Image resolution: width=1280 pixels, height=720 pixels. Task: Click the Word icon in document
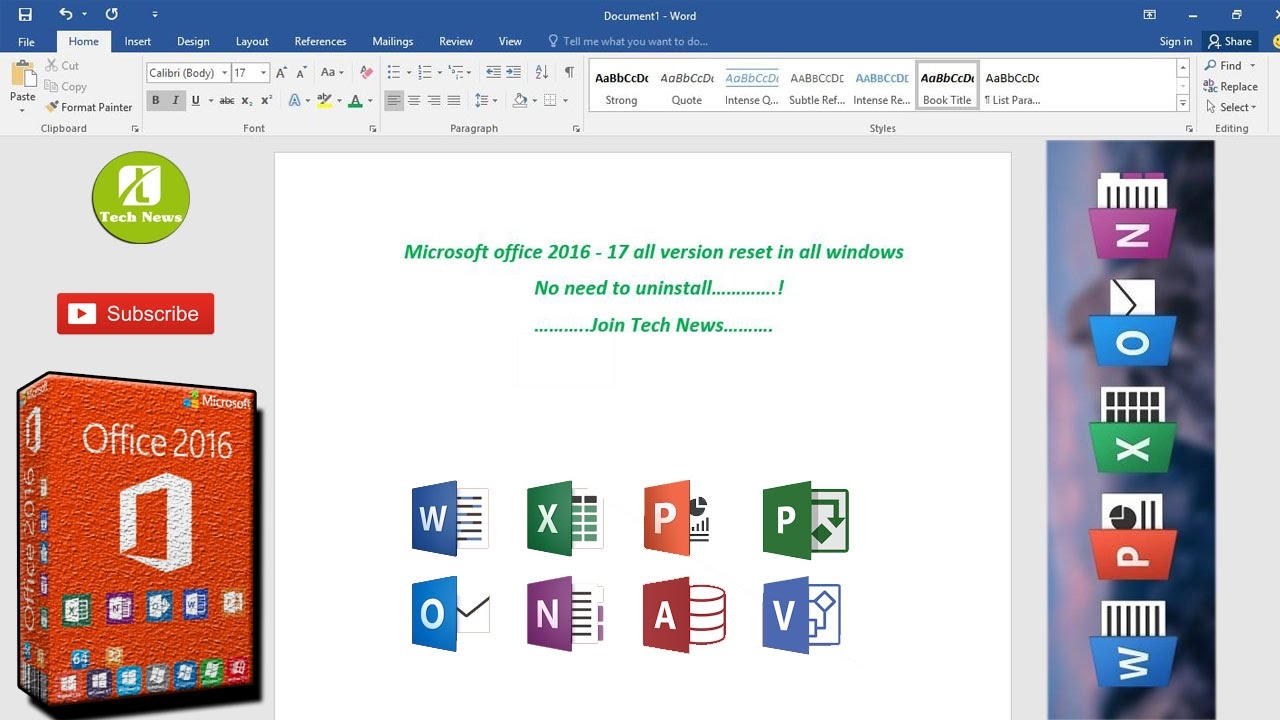tap(449, 518)
